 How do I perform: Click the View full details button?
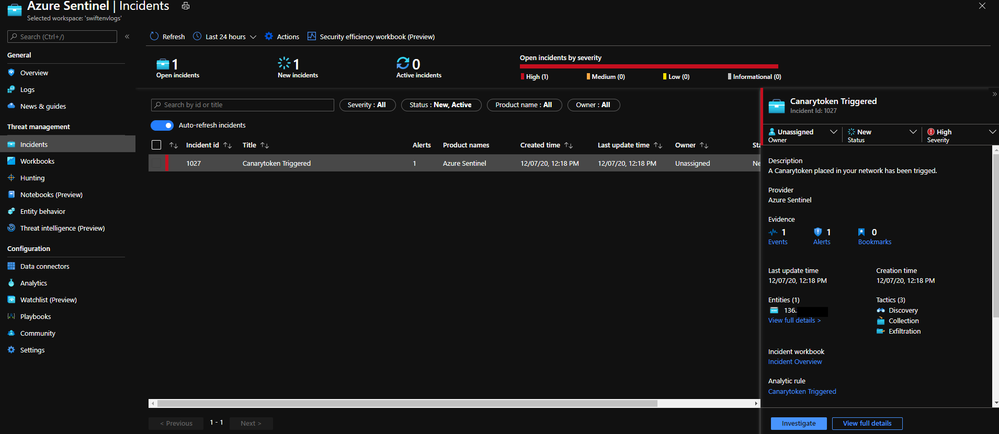coord(867,423)
